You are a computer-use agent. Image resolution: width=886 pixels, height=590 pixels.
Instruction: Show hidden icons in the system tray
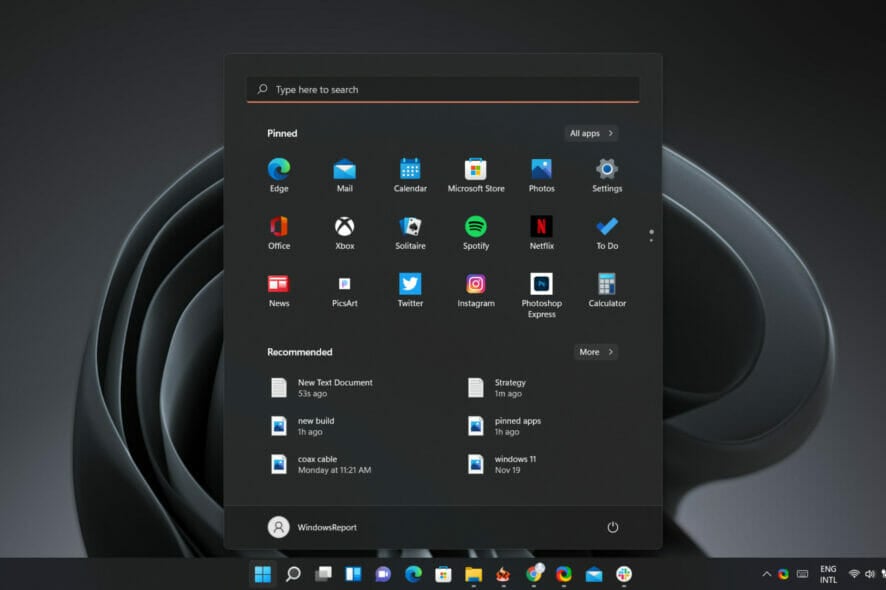point(766,574)
